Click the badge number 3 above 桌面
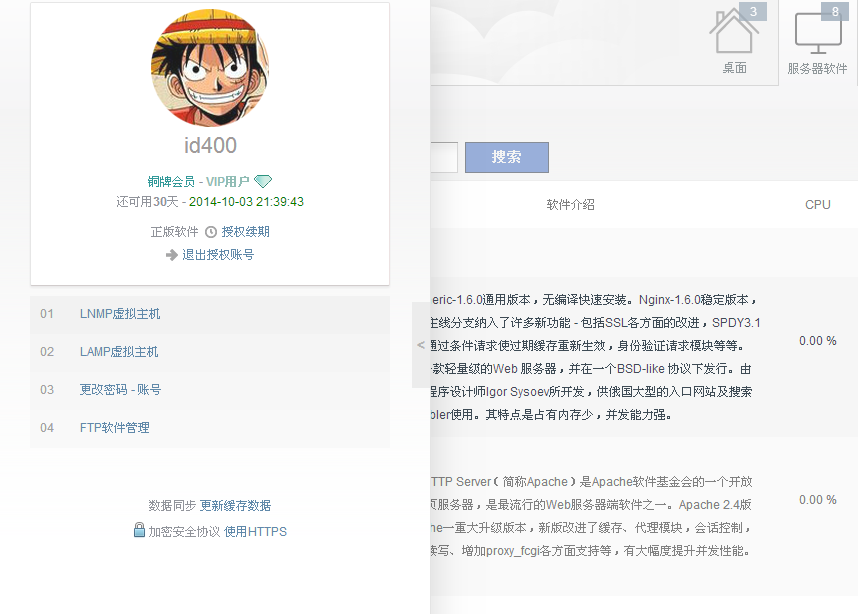The image size is (858, 614). [x=753, y=12]
